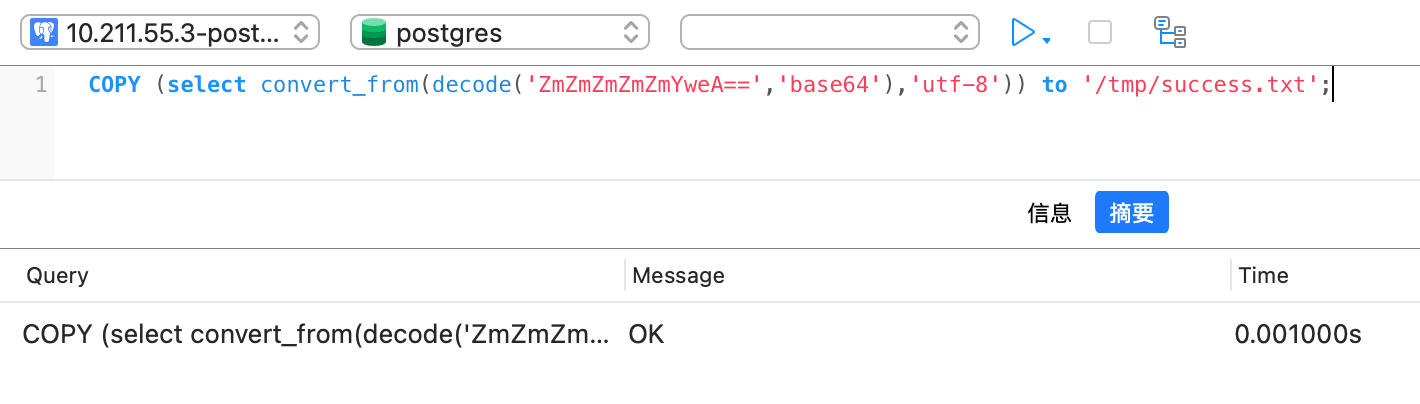
Task: Open run options arrow beside the play button
Action: coord(1046,40)
